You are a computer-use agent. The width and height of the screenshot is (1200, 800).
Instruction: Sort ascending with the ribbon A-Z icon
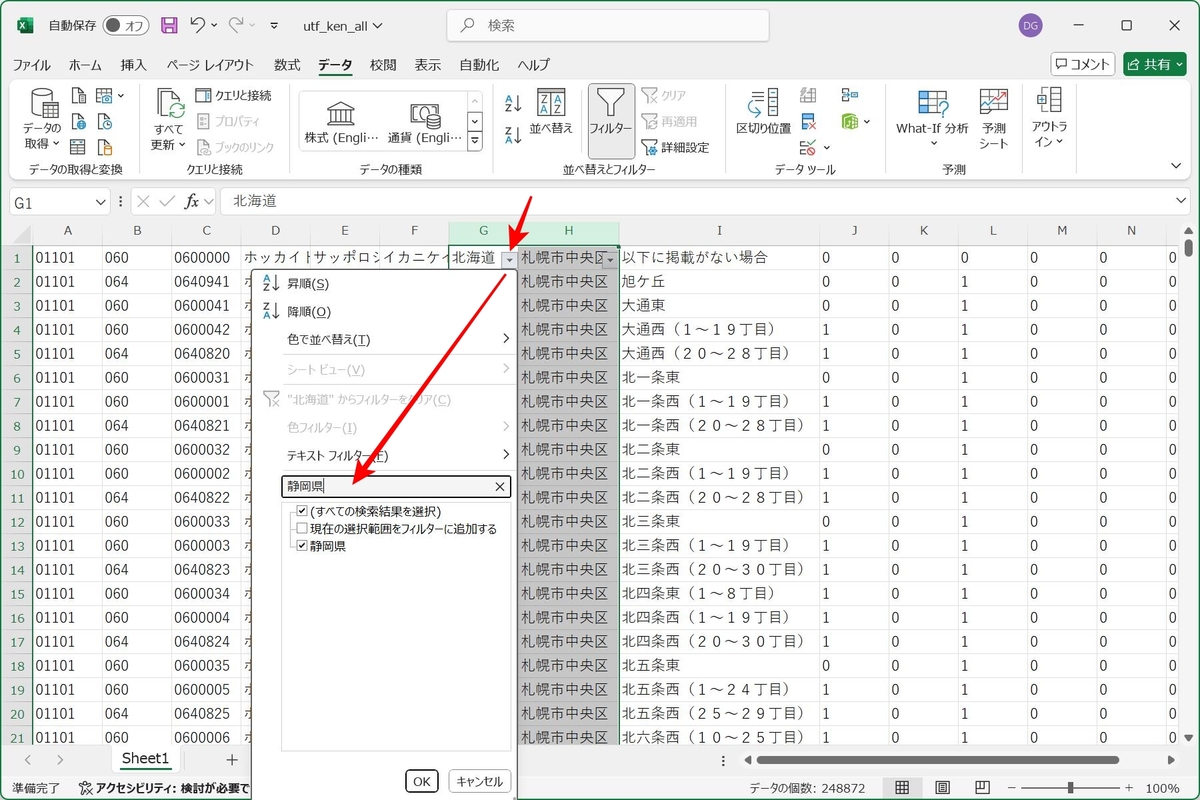(513, 102)
